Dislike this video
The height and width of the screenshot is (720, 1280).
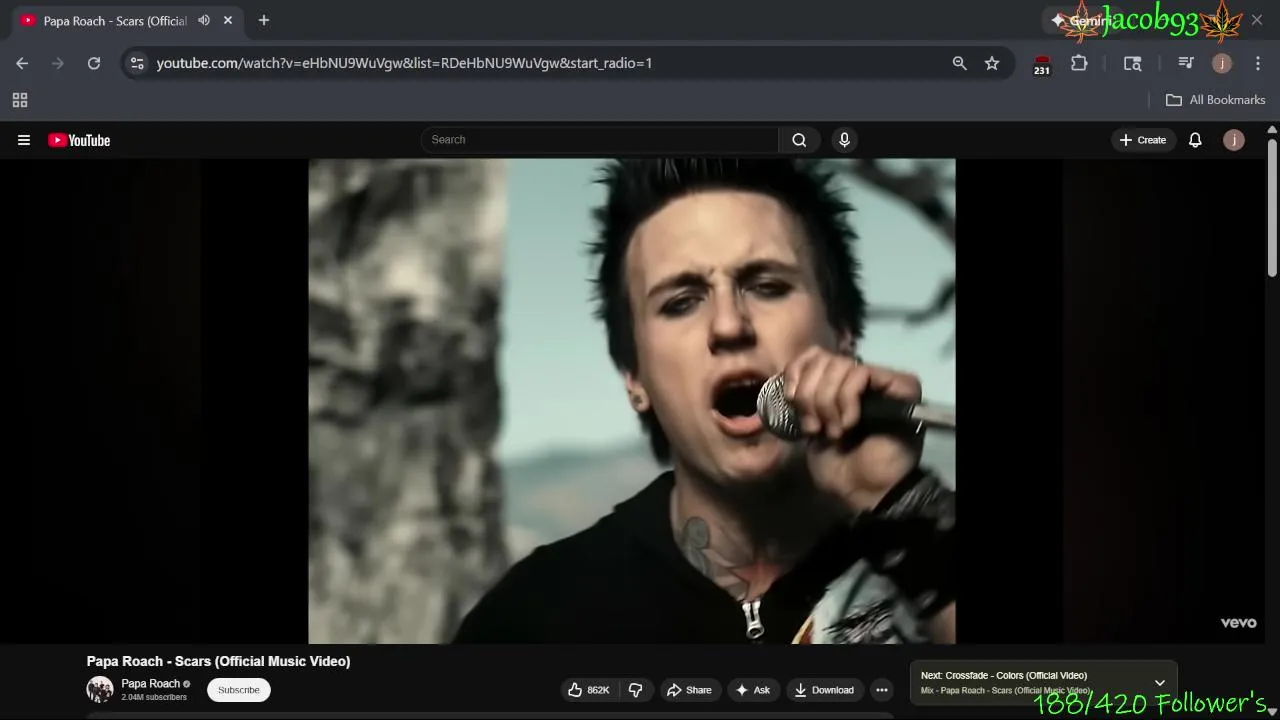(635, 690)
